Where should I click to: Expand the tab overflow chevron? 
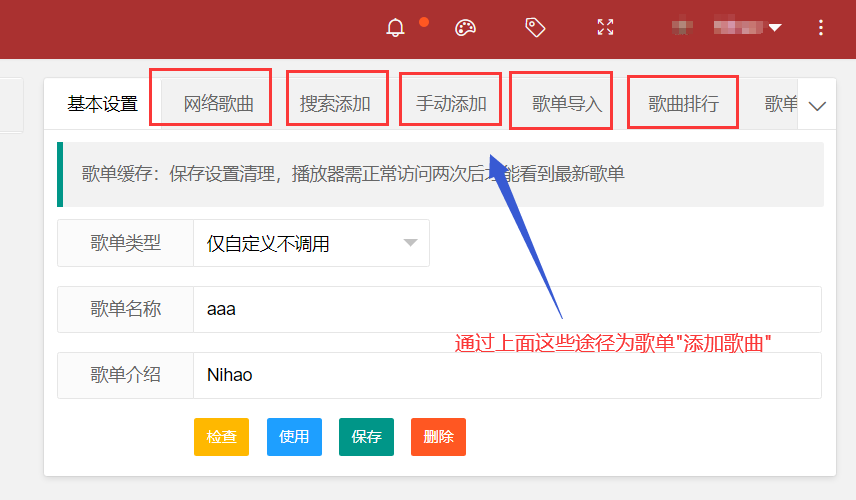pos(816,106)
